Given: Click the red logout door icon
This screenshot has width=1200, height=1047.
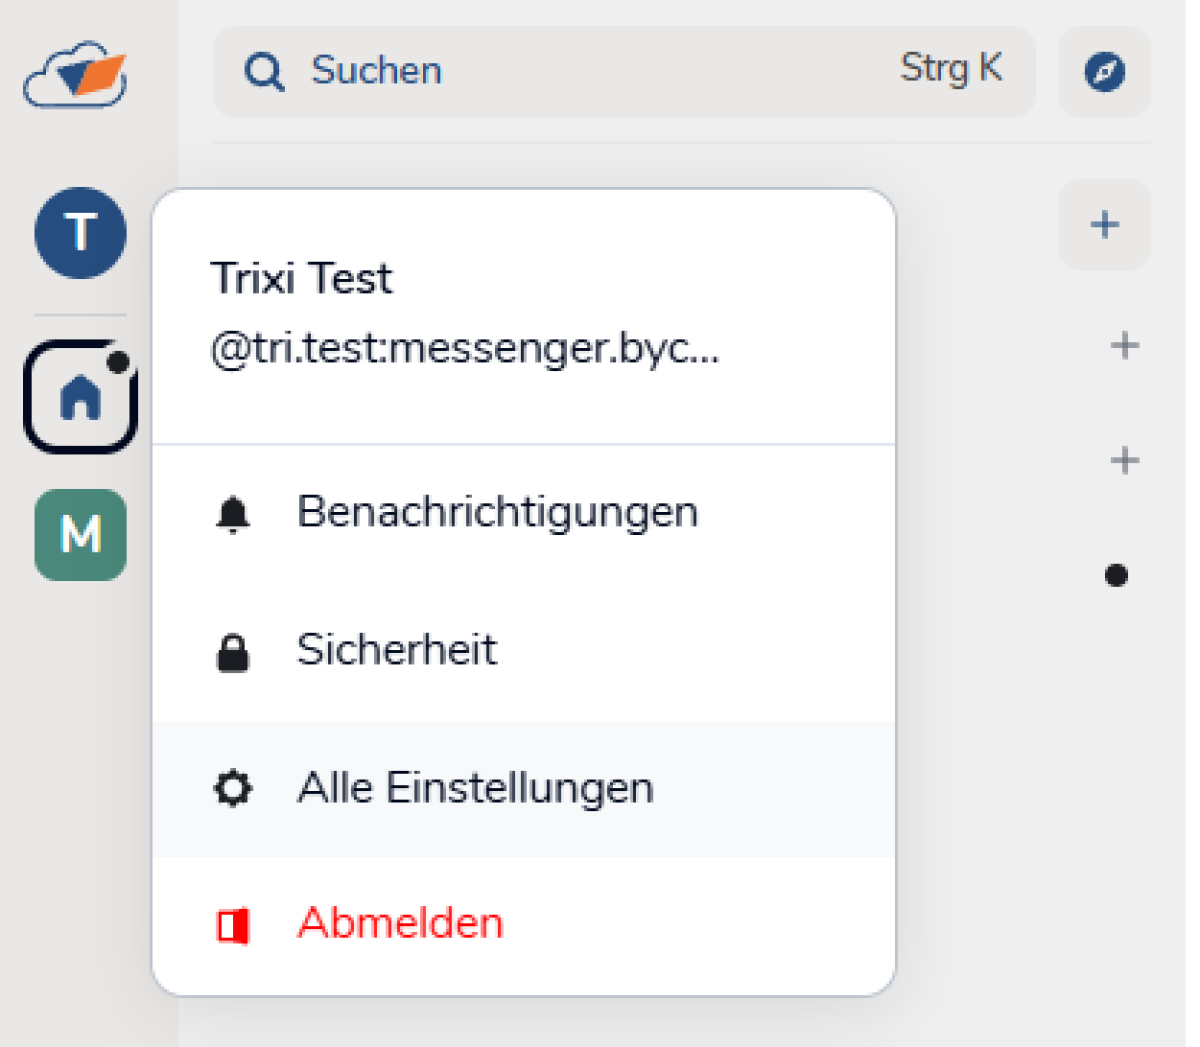Looking at the screenshot, I should [x=233, y=925].
